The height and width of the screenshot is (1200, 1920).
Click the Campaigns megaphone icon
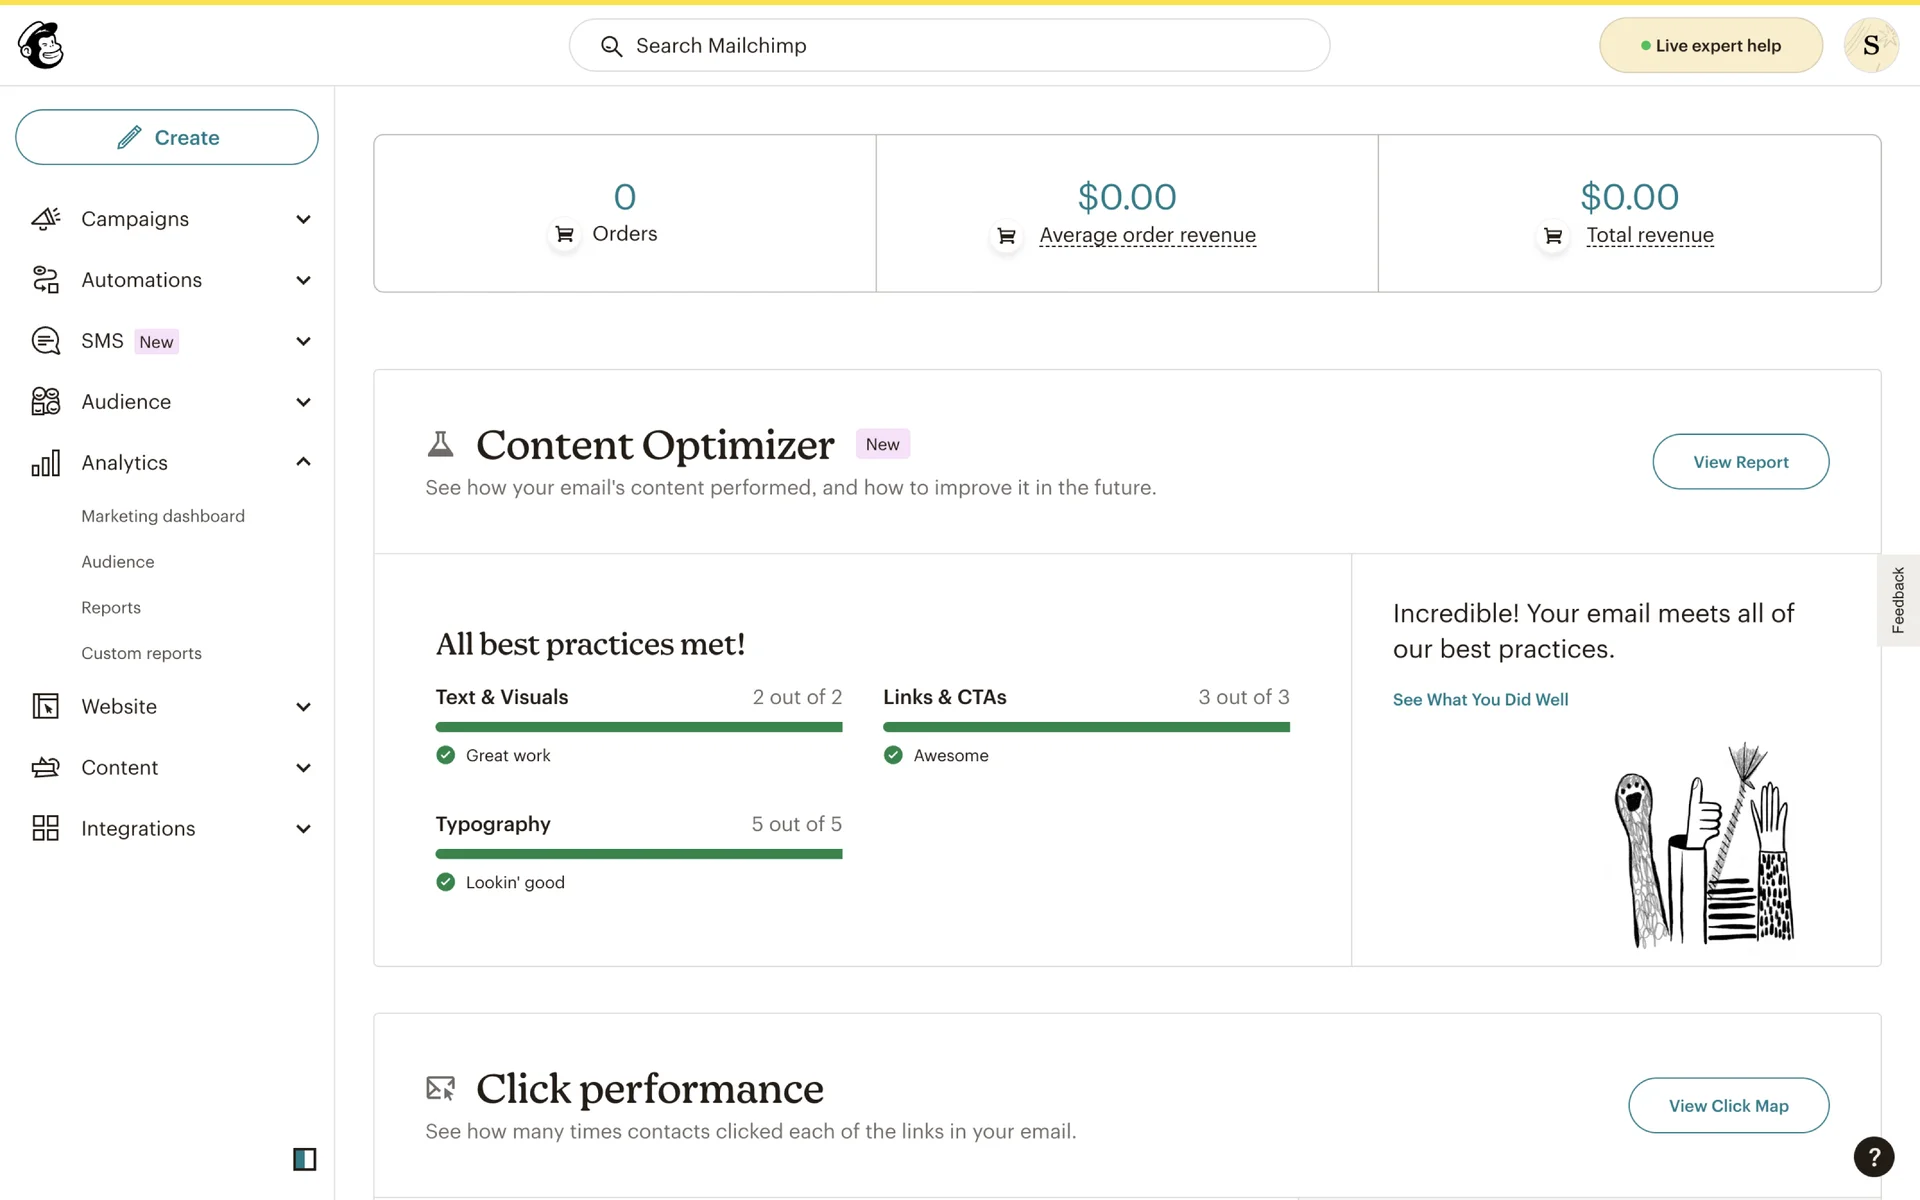pos(46,219)
